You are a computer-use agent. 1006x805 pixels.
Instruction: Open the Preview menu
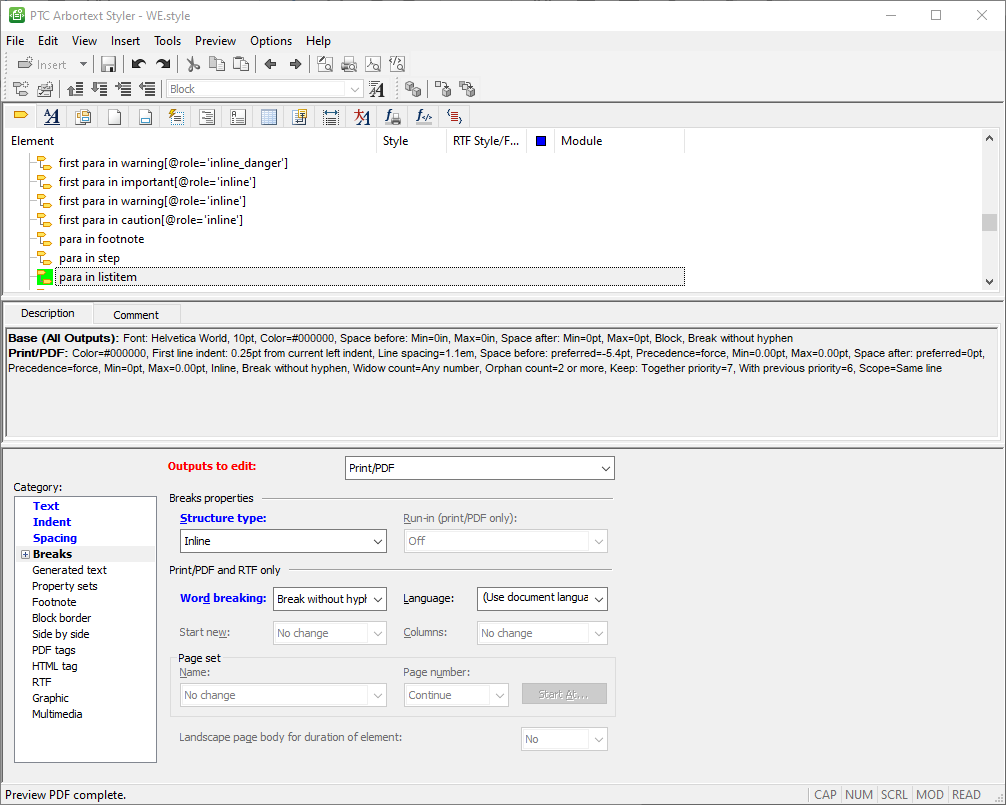tap(215, 41)
